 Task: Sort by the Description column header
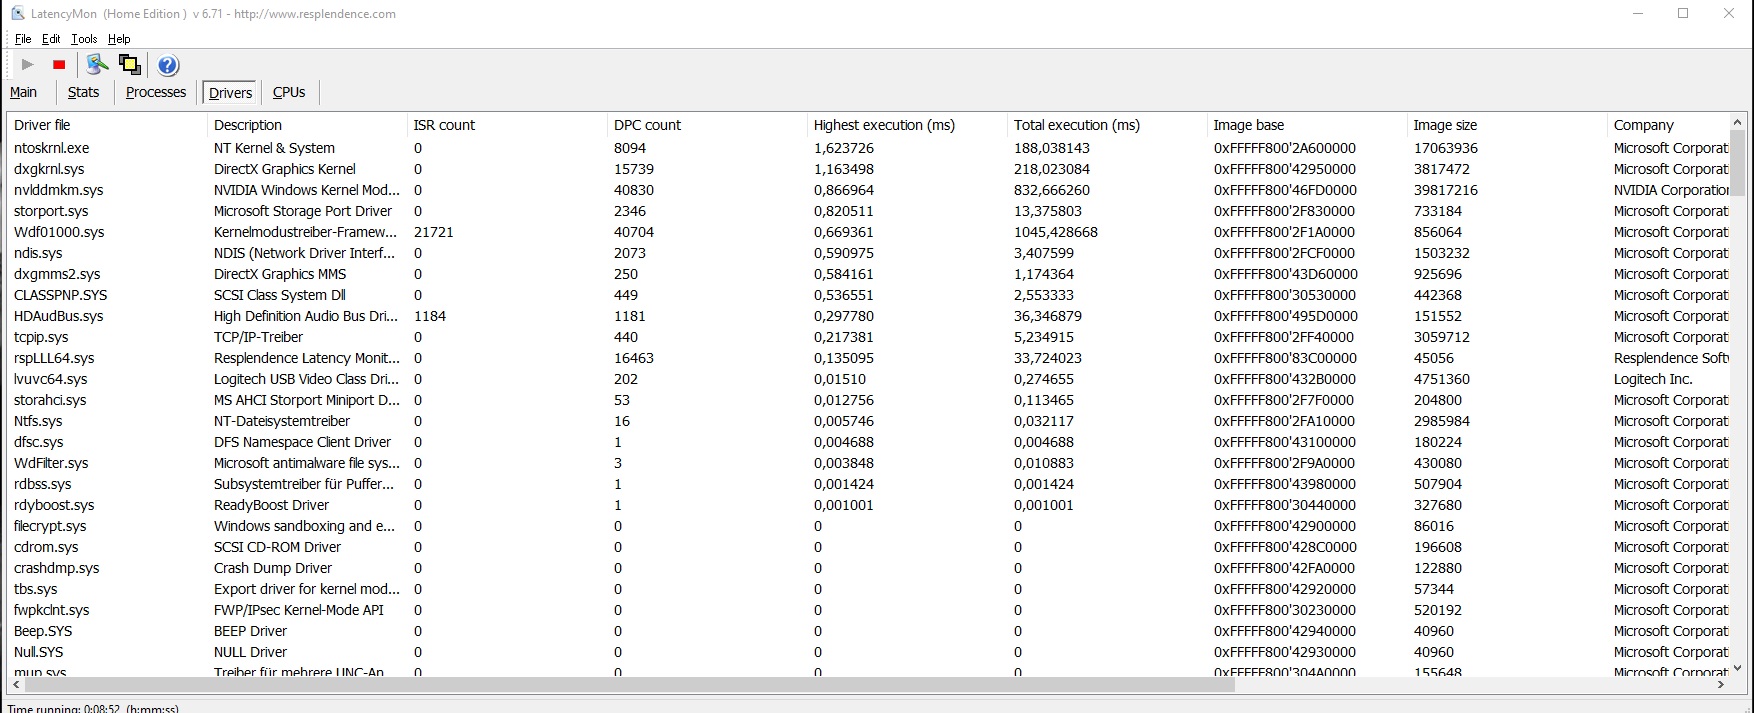(x=307, y=125)
